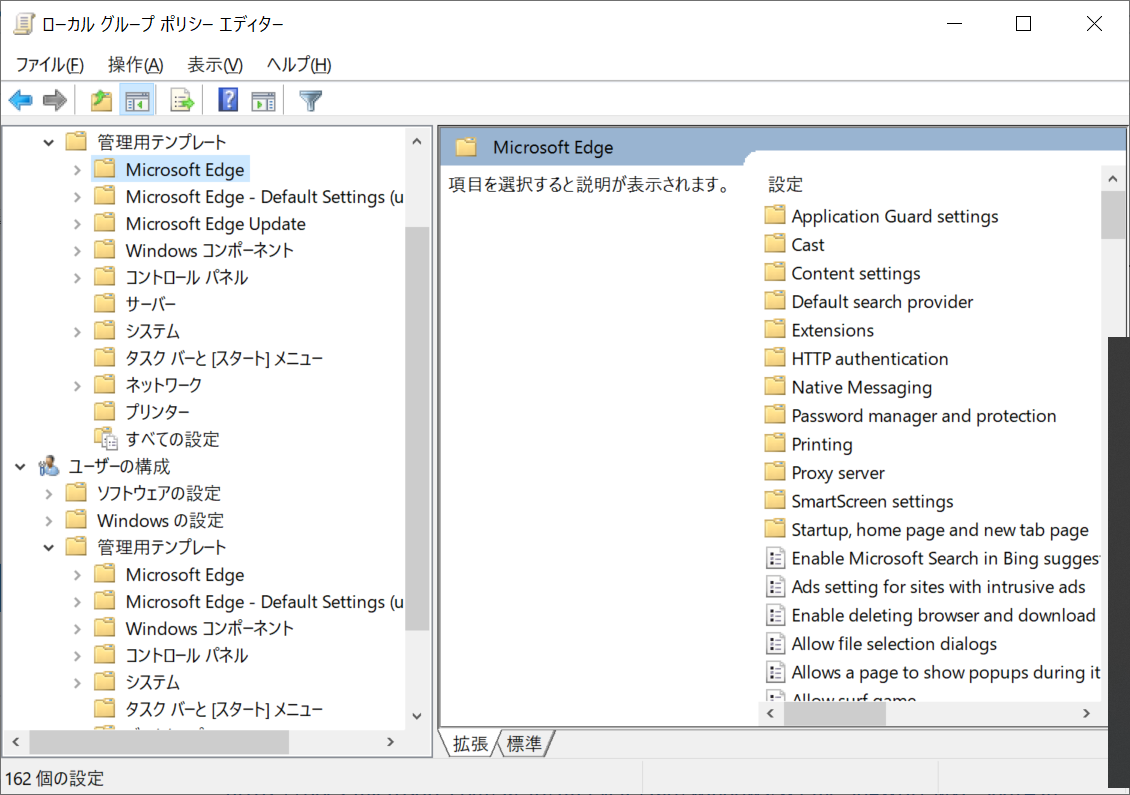
Task: Collapse the ユーザーの構成 node
Action: coord(20,467)
